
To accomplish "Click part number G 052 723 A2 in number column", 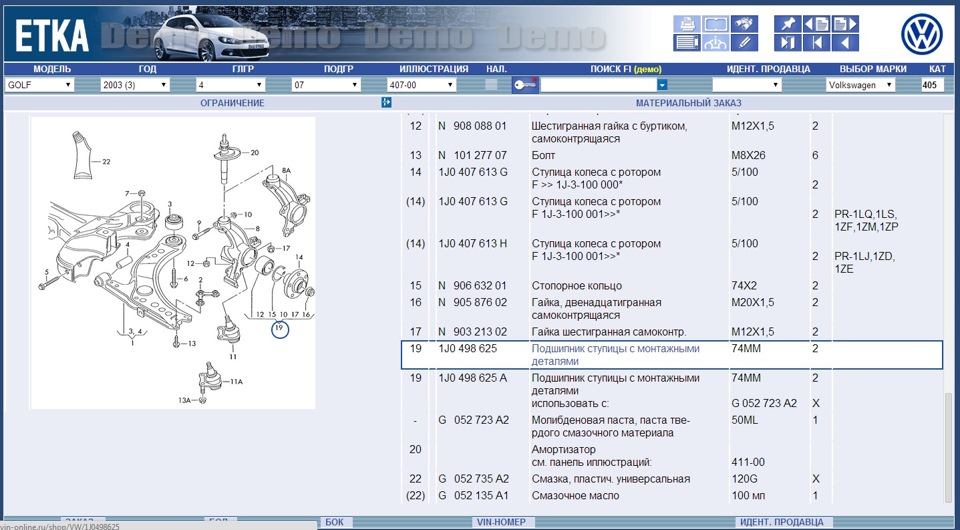I will [x=473, y=420].
